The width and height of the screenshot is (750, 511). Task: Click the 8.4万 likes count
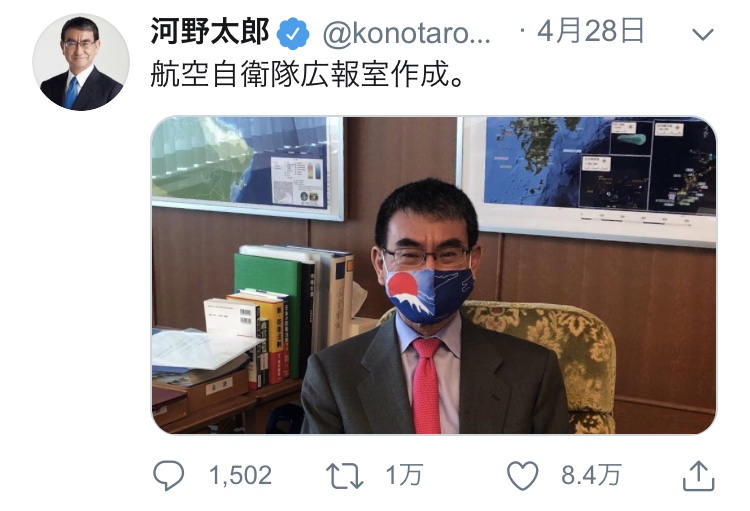[x=591, y=475]
